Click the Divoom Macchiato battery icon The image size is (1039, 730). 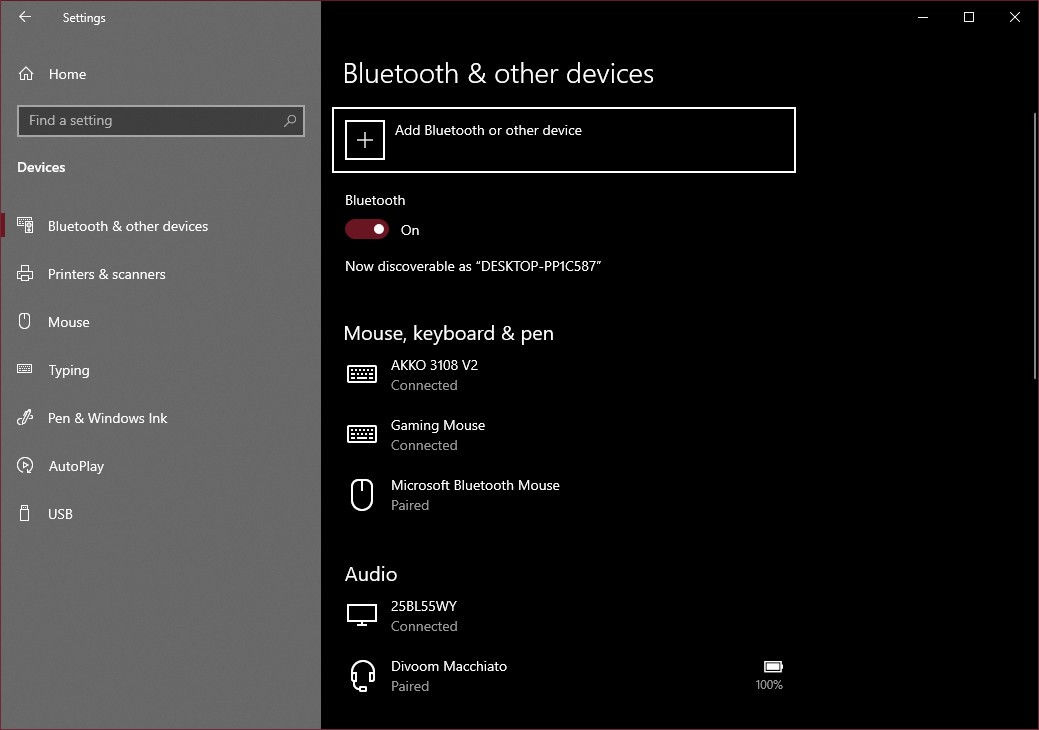point(773,666)
